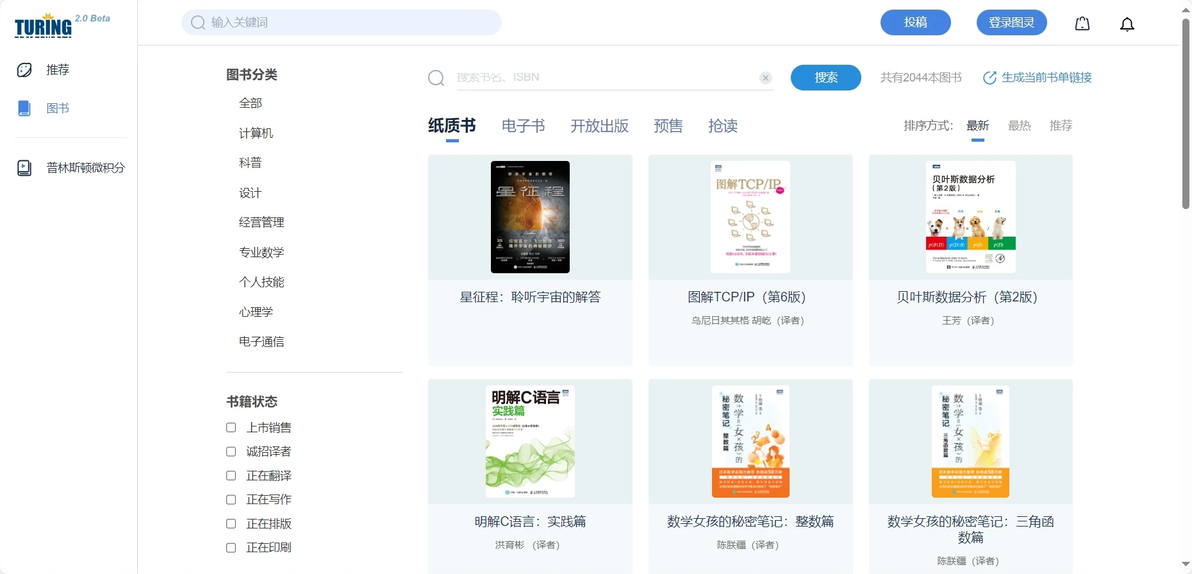The image size is (1192, 574).
Task: Click the 登录图灵 button
Action: pos(1011,23)
